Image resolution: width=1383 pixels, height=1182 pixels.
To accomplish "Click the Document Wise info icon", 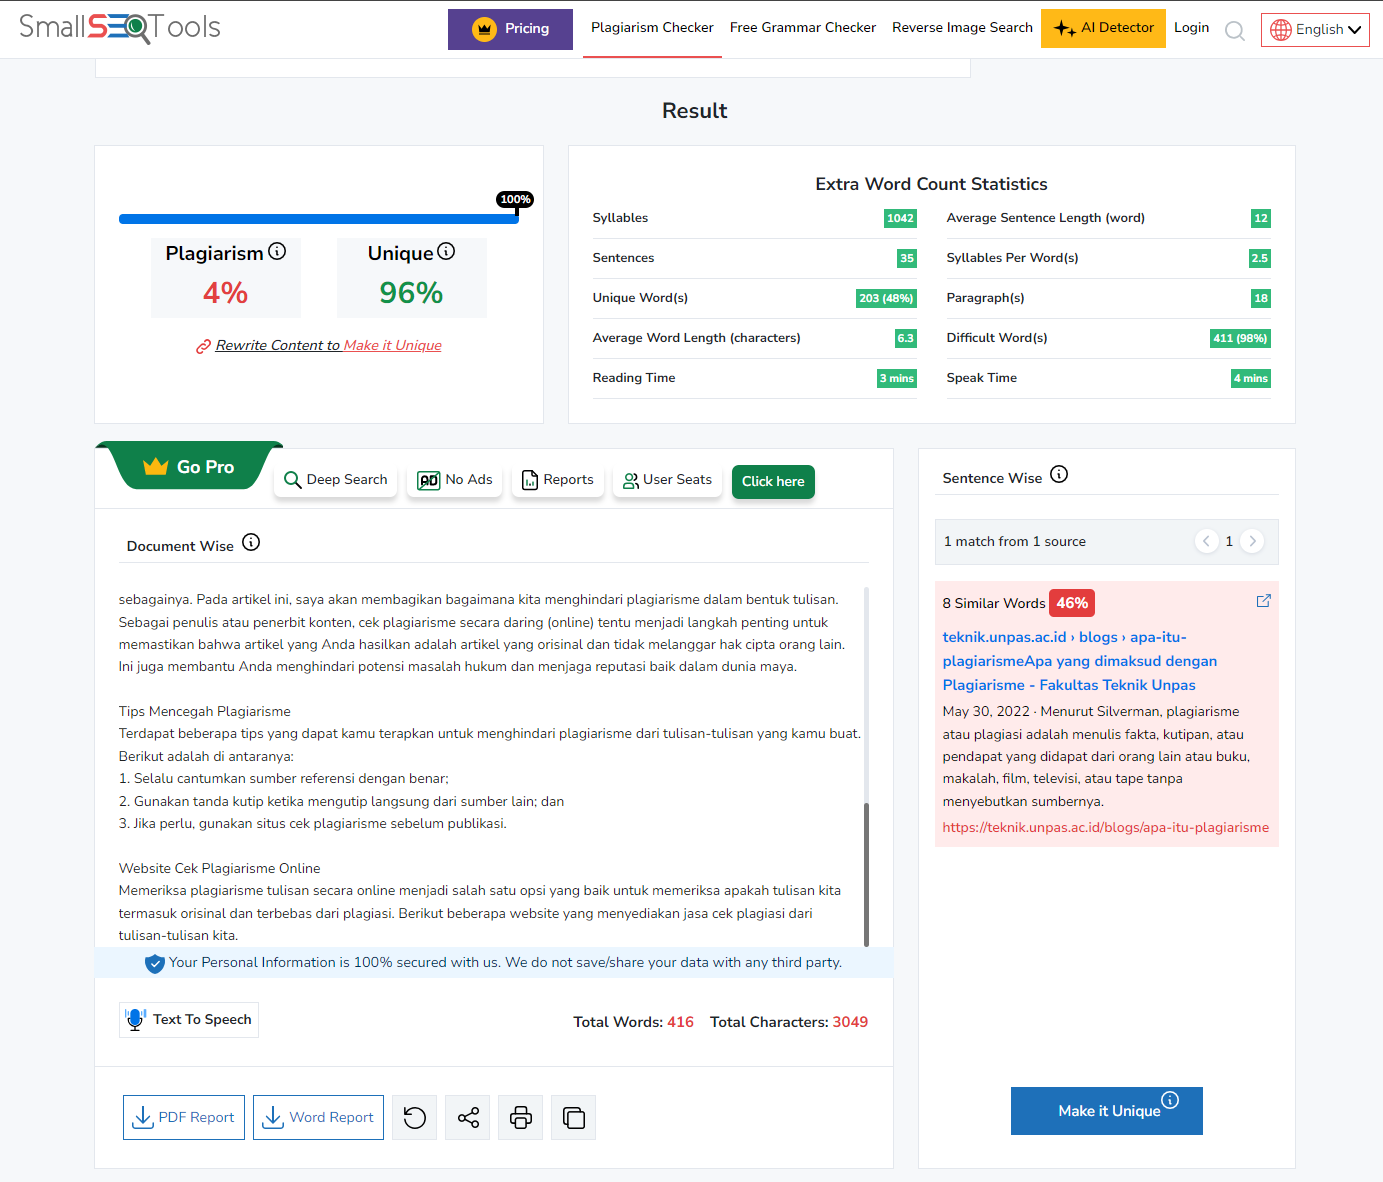I will tap(251, 543).
